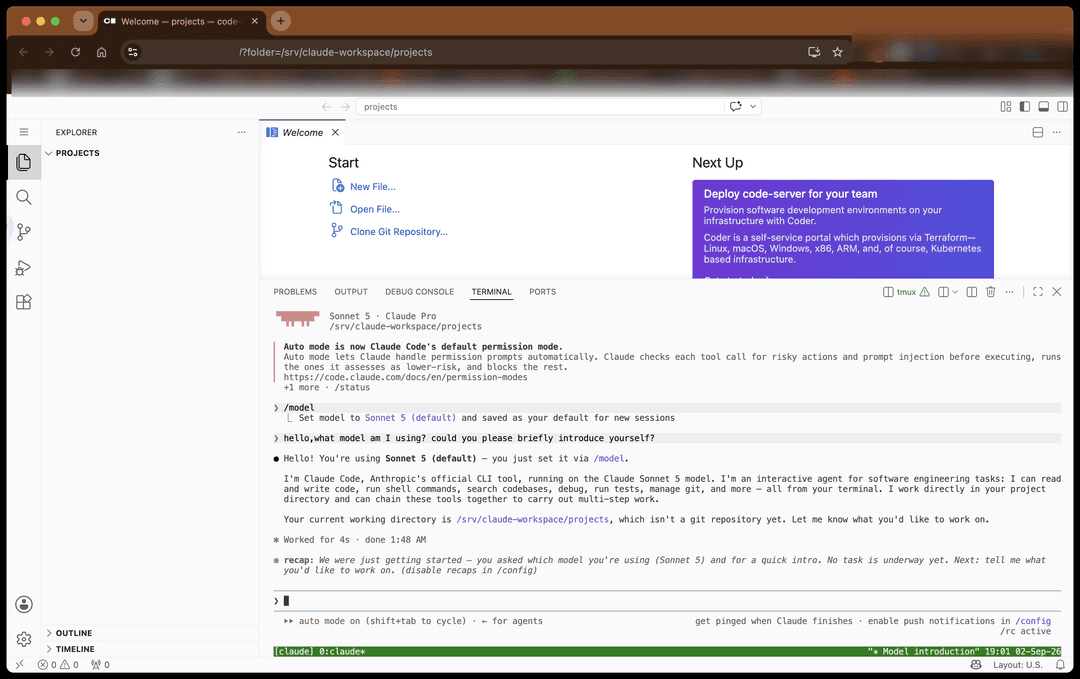Click the errors and warnings status indicator
The image size is (1080, 679).
coord(58,665)
